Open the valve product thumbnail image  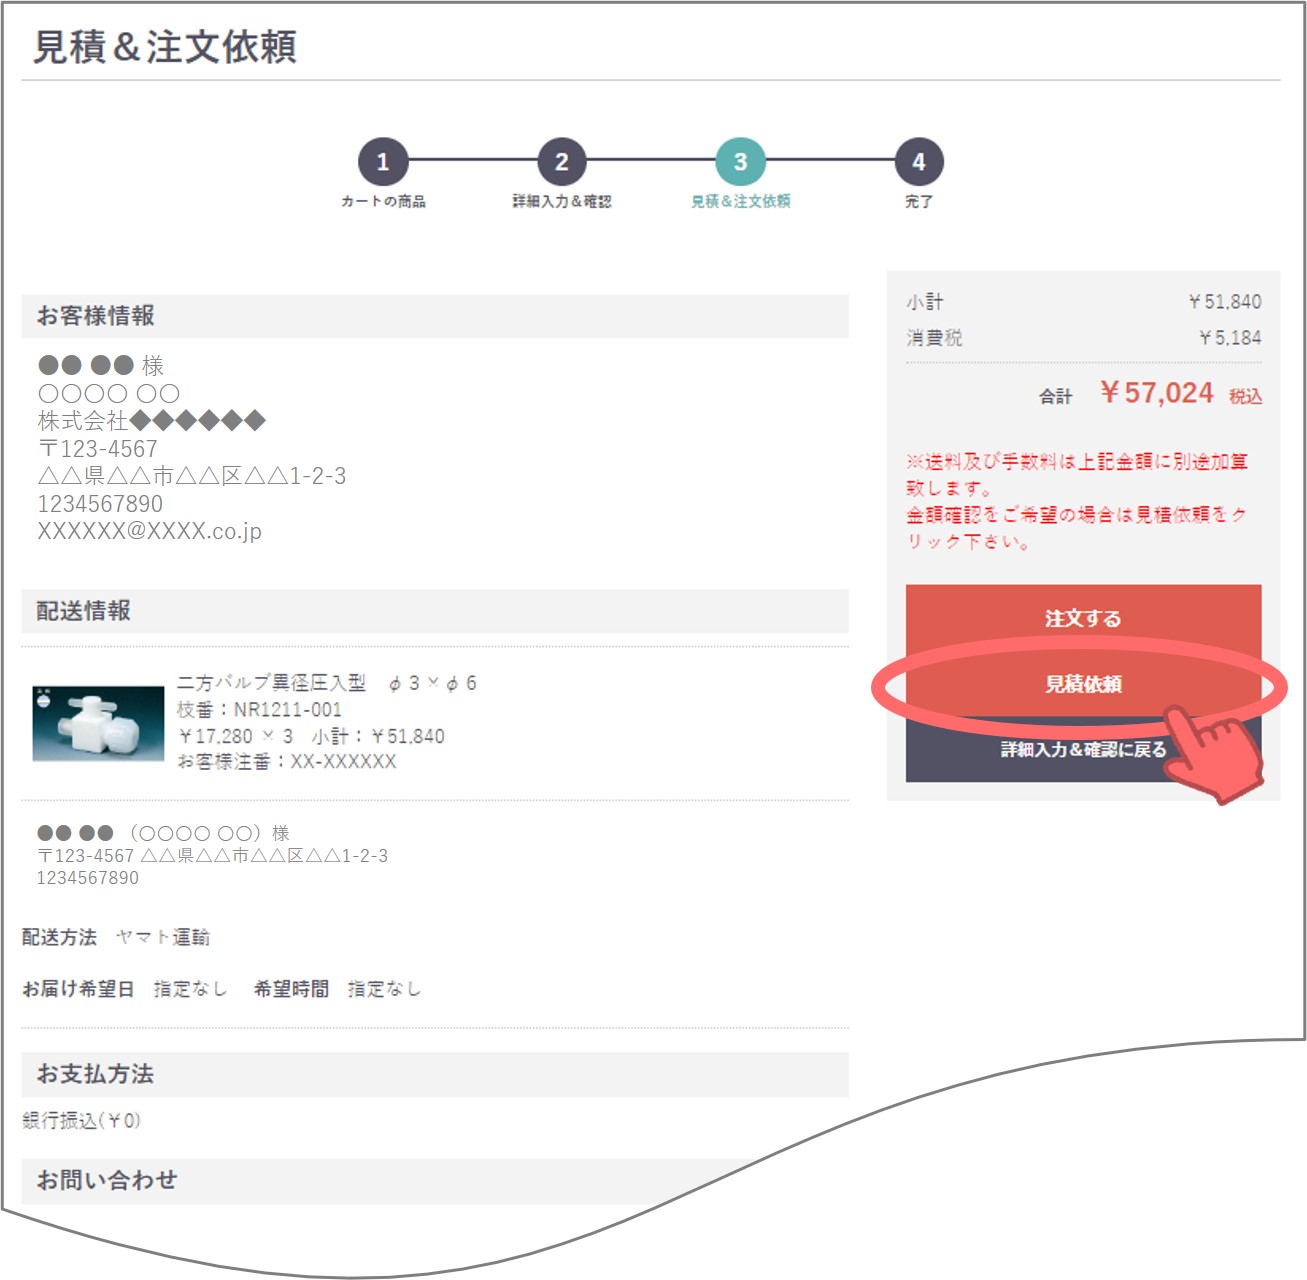(98, 723)
